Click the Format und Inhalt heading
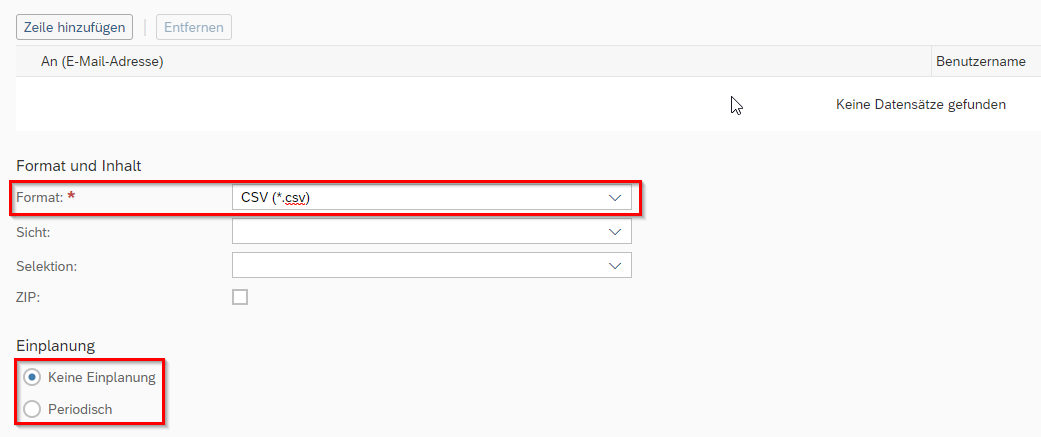This screenshot has width=1041, height=437. [x=78, y=165]
